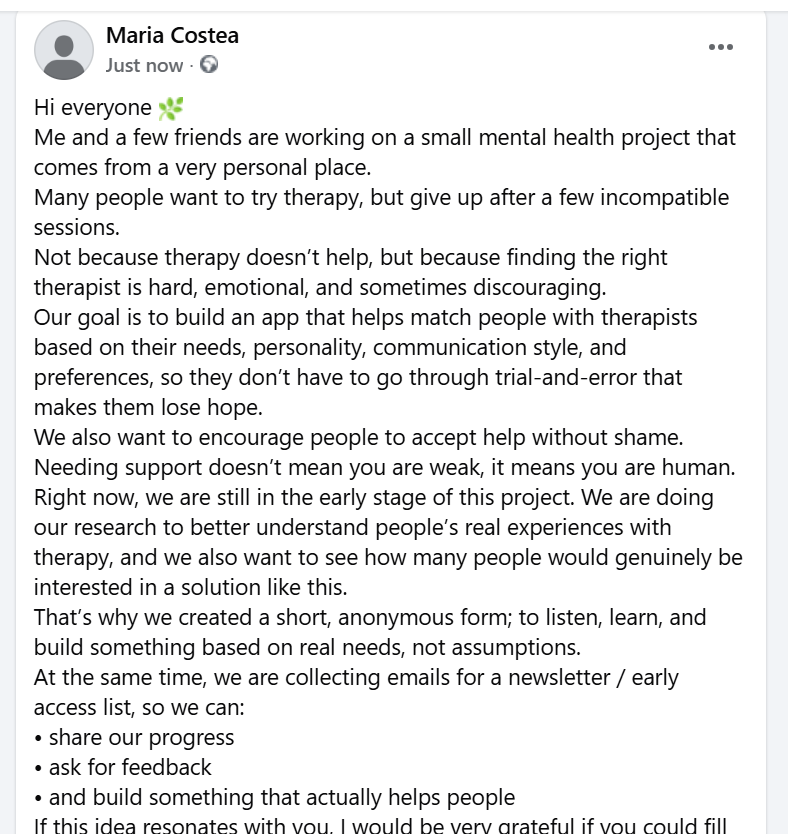Click the line starting "Not because therapy doesn't help"
788x834 pixels.
[x=350, y=258]
